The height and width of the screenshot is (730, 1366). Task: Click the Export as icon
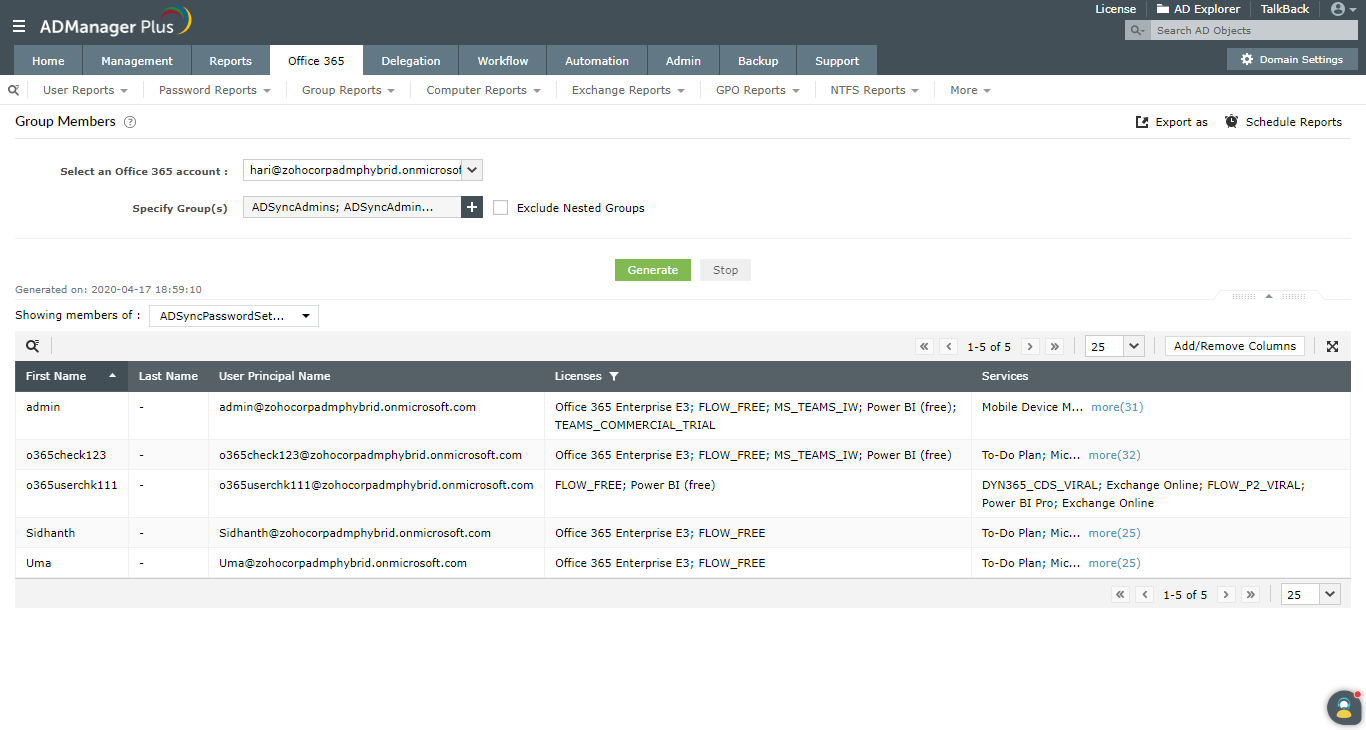click(x=1142, y=122)
